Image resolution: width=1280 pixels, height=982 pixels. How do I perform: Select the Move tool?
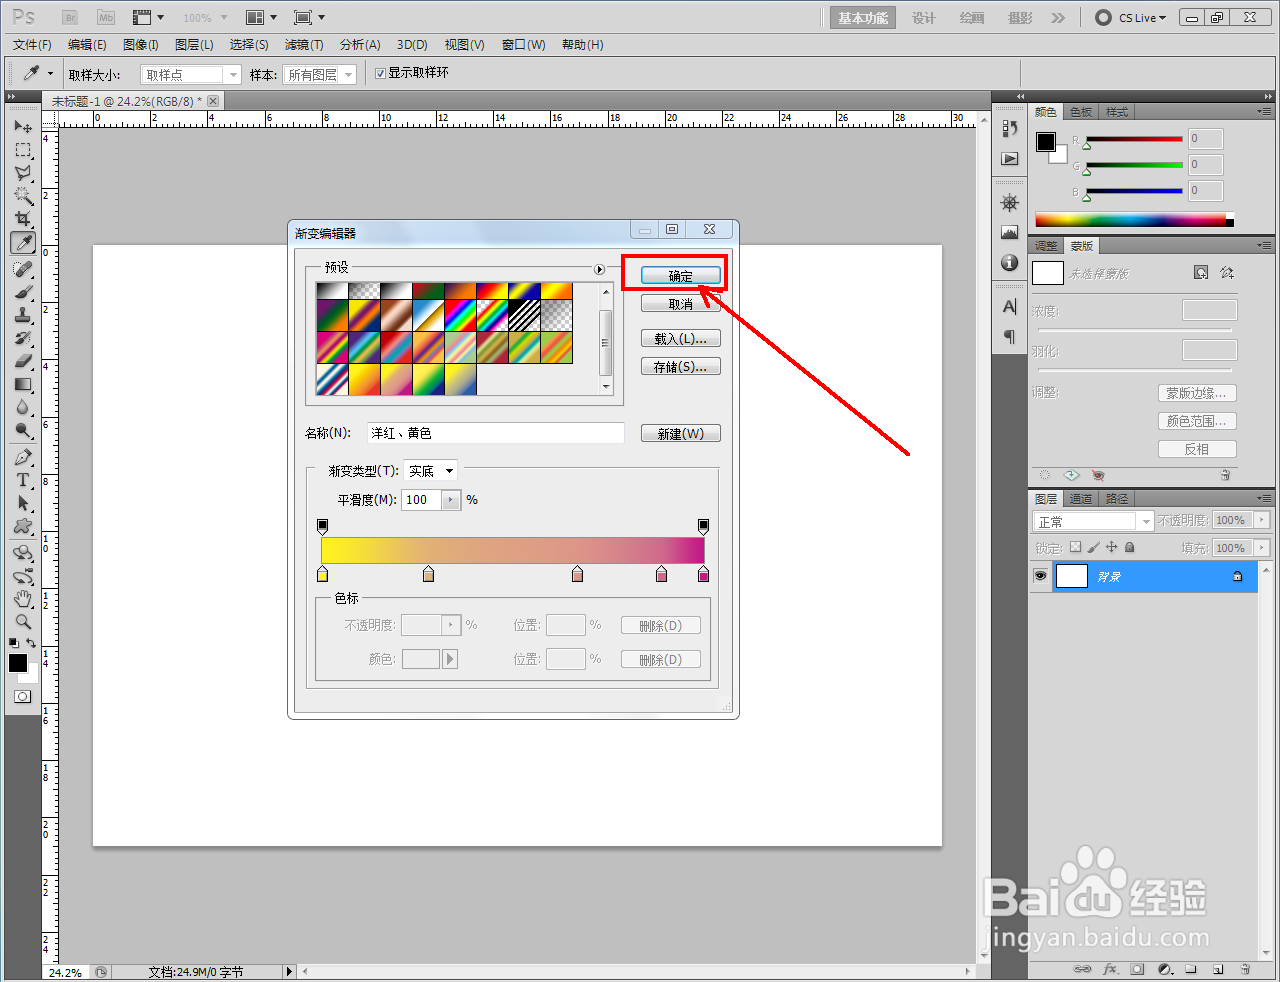tap(23, 127)
